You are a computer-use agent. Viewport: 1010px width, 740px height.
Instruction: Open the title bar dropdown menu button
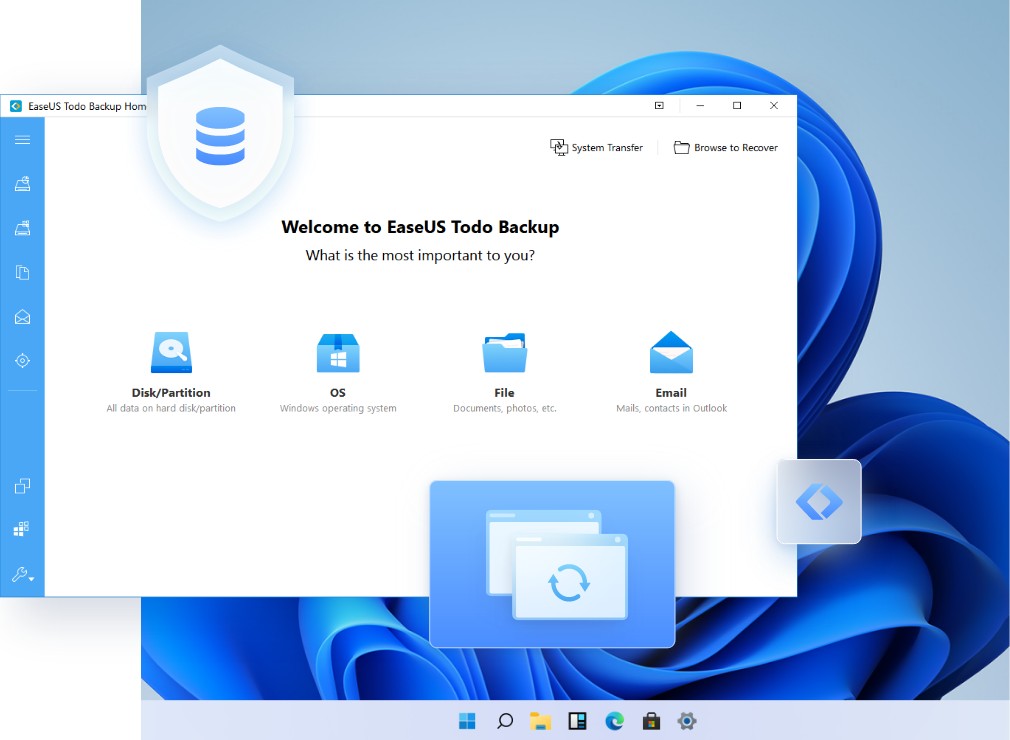point(659,106)
